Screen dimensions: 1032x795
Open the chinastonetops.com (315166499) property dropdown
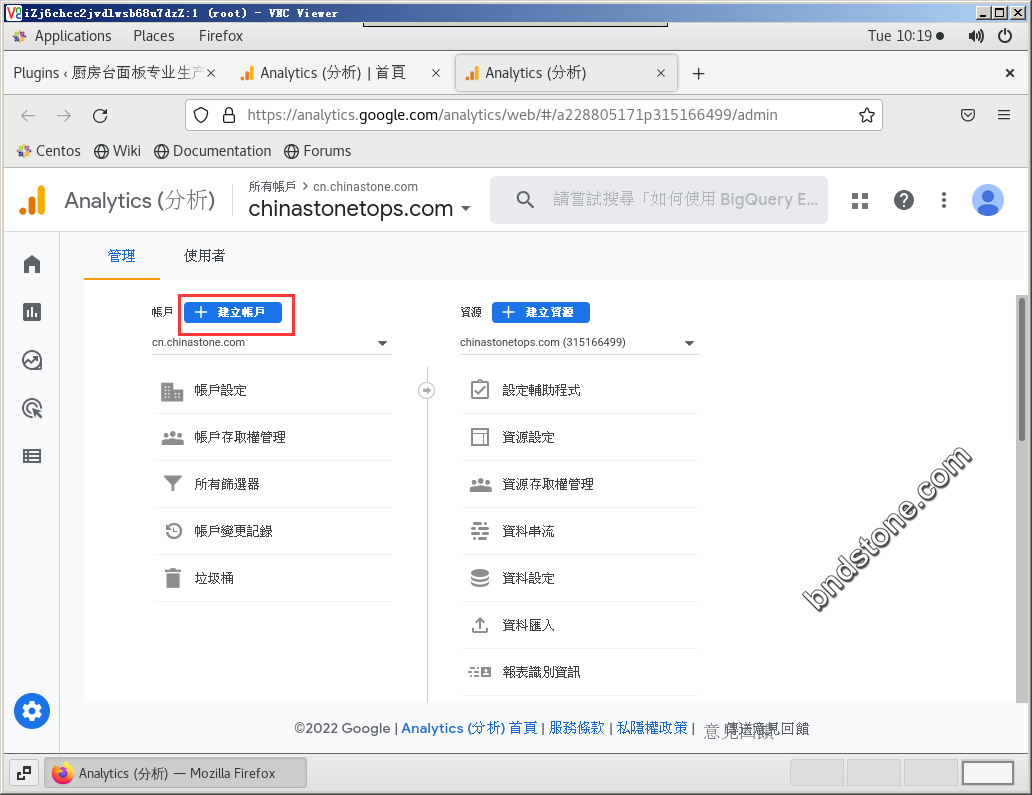579,343
